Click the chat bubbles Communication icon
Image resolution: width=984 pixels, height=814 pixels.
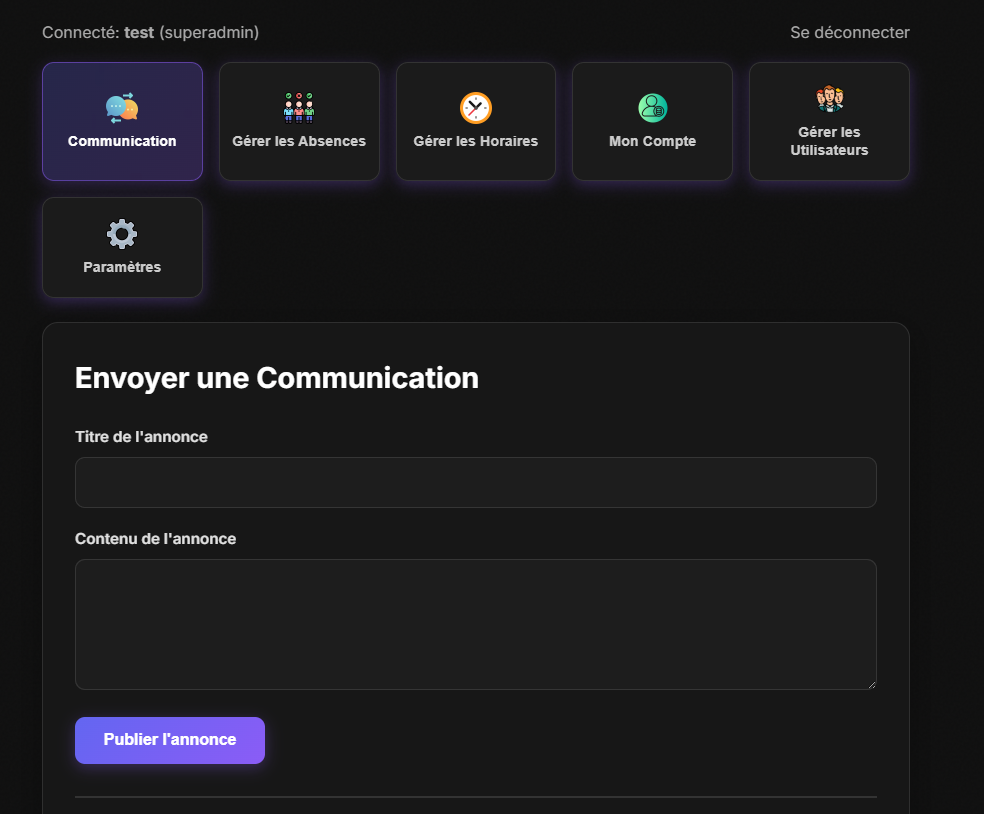point(122,107)
